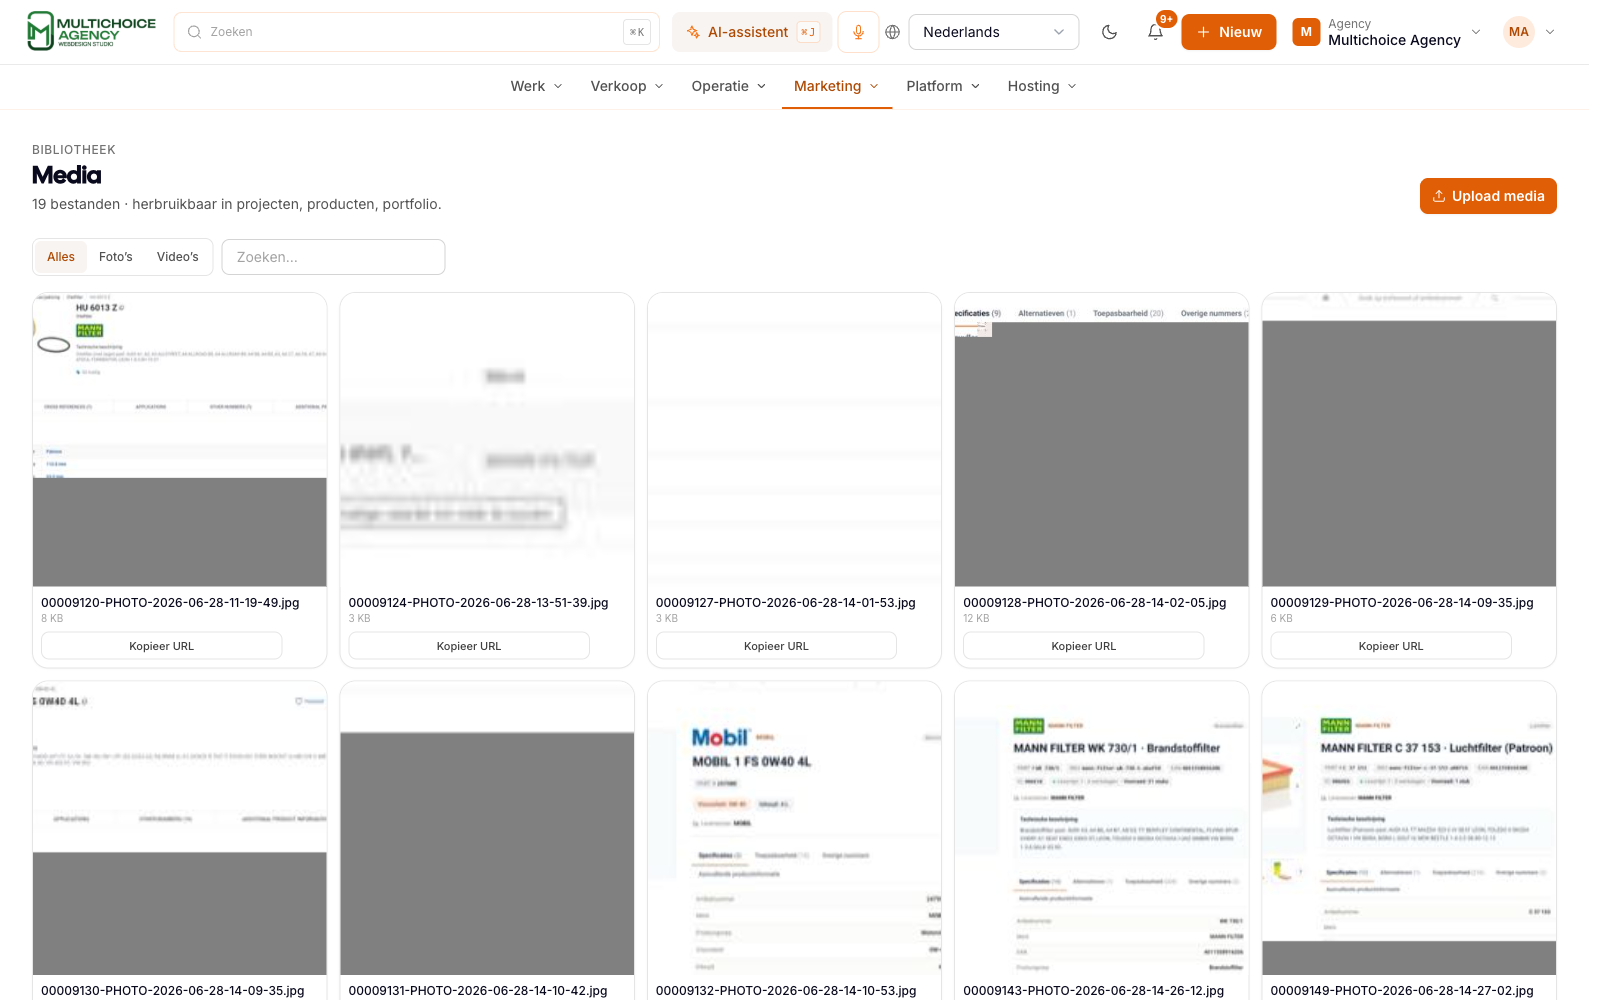
Task: Copy URL of 00009129-PHOTO file
Action: click(1391, 646)
